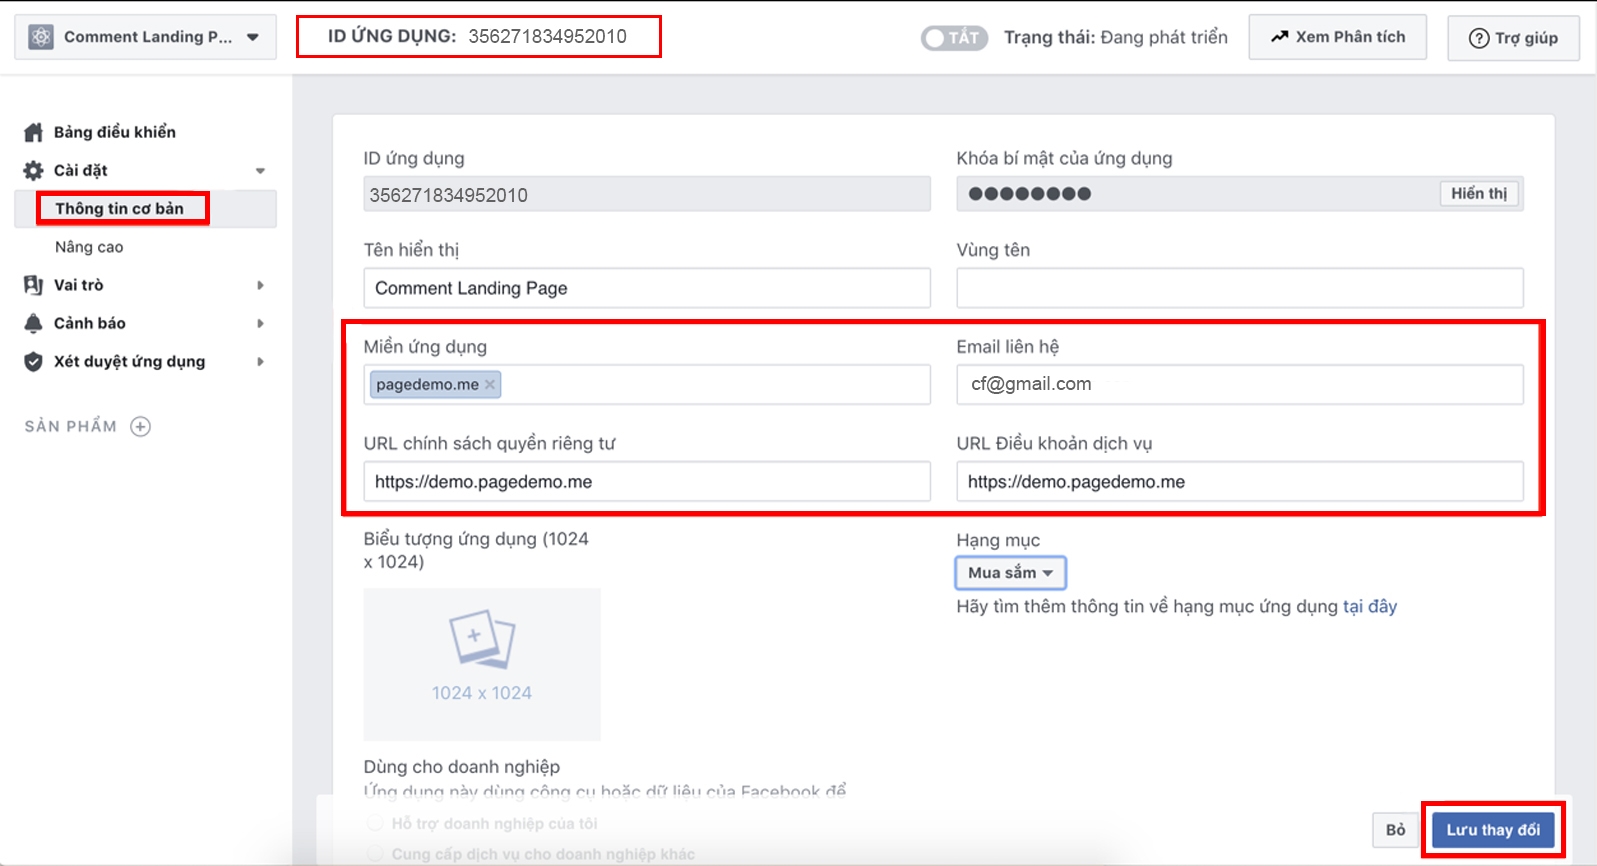Open Thông tin cơ bản settings page
Viewport: 1597px width, 866px height.
pyautogui.click(x=119, y=208)
